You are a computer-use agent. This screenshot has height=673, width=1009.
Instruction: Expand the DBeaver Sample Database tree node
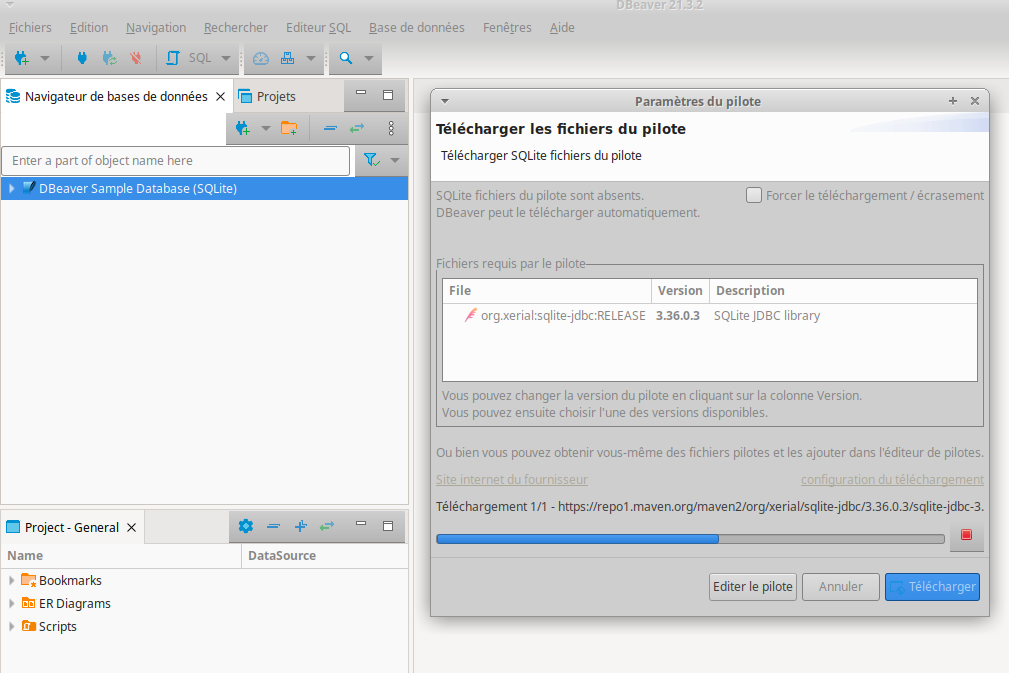(11, 188)
